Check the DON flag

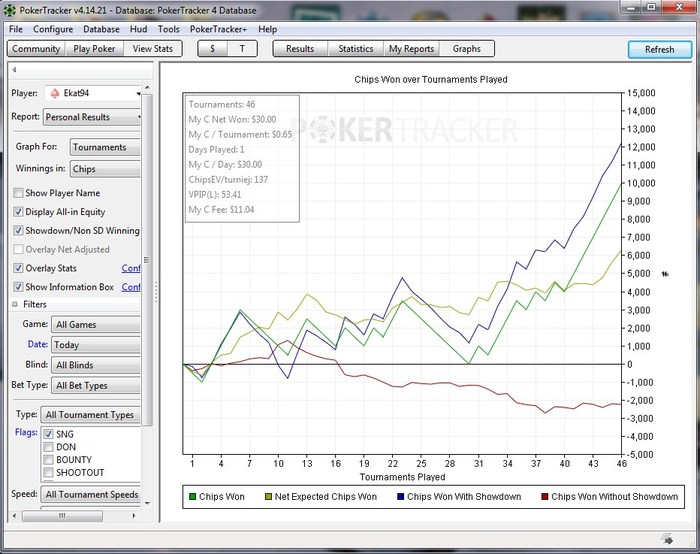point(49,447)
